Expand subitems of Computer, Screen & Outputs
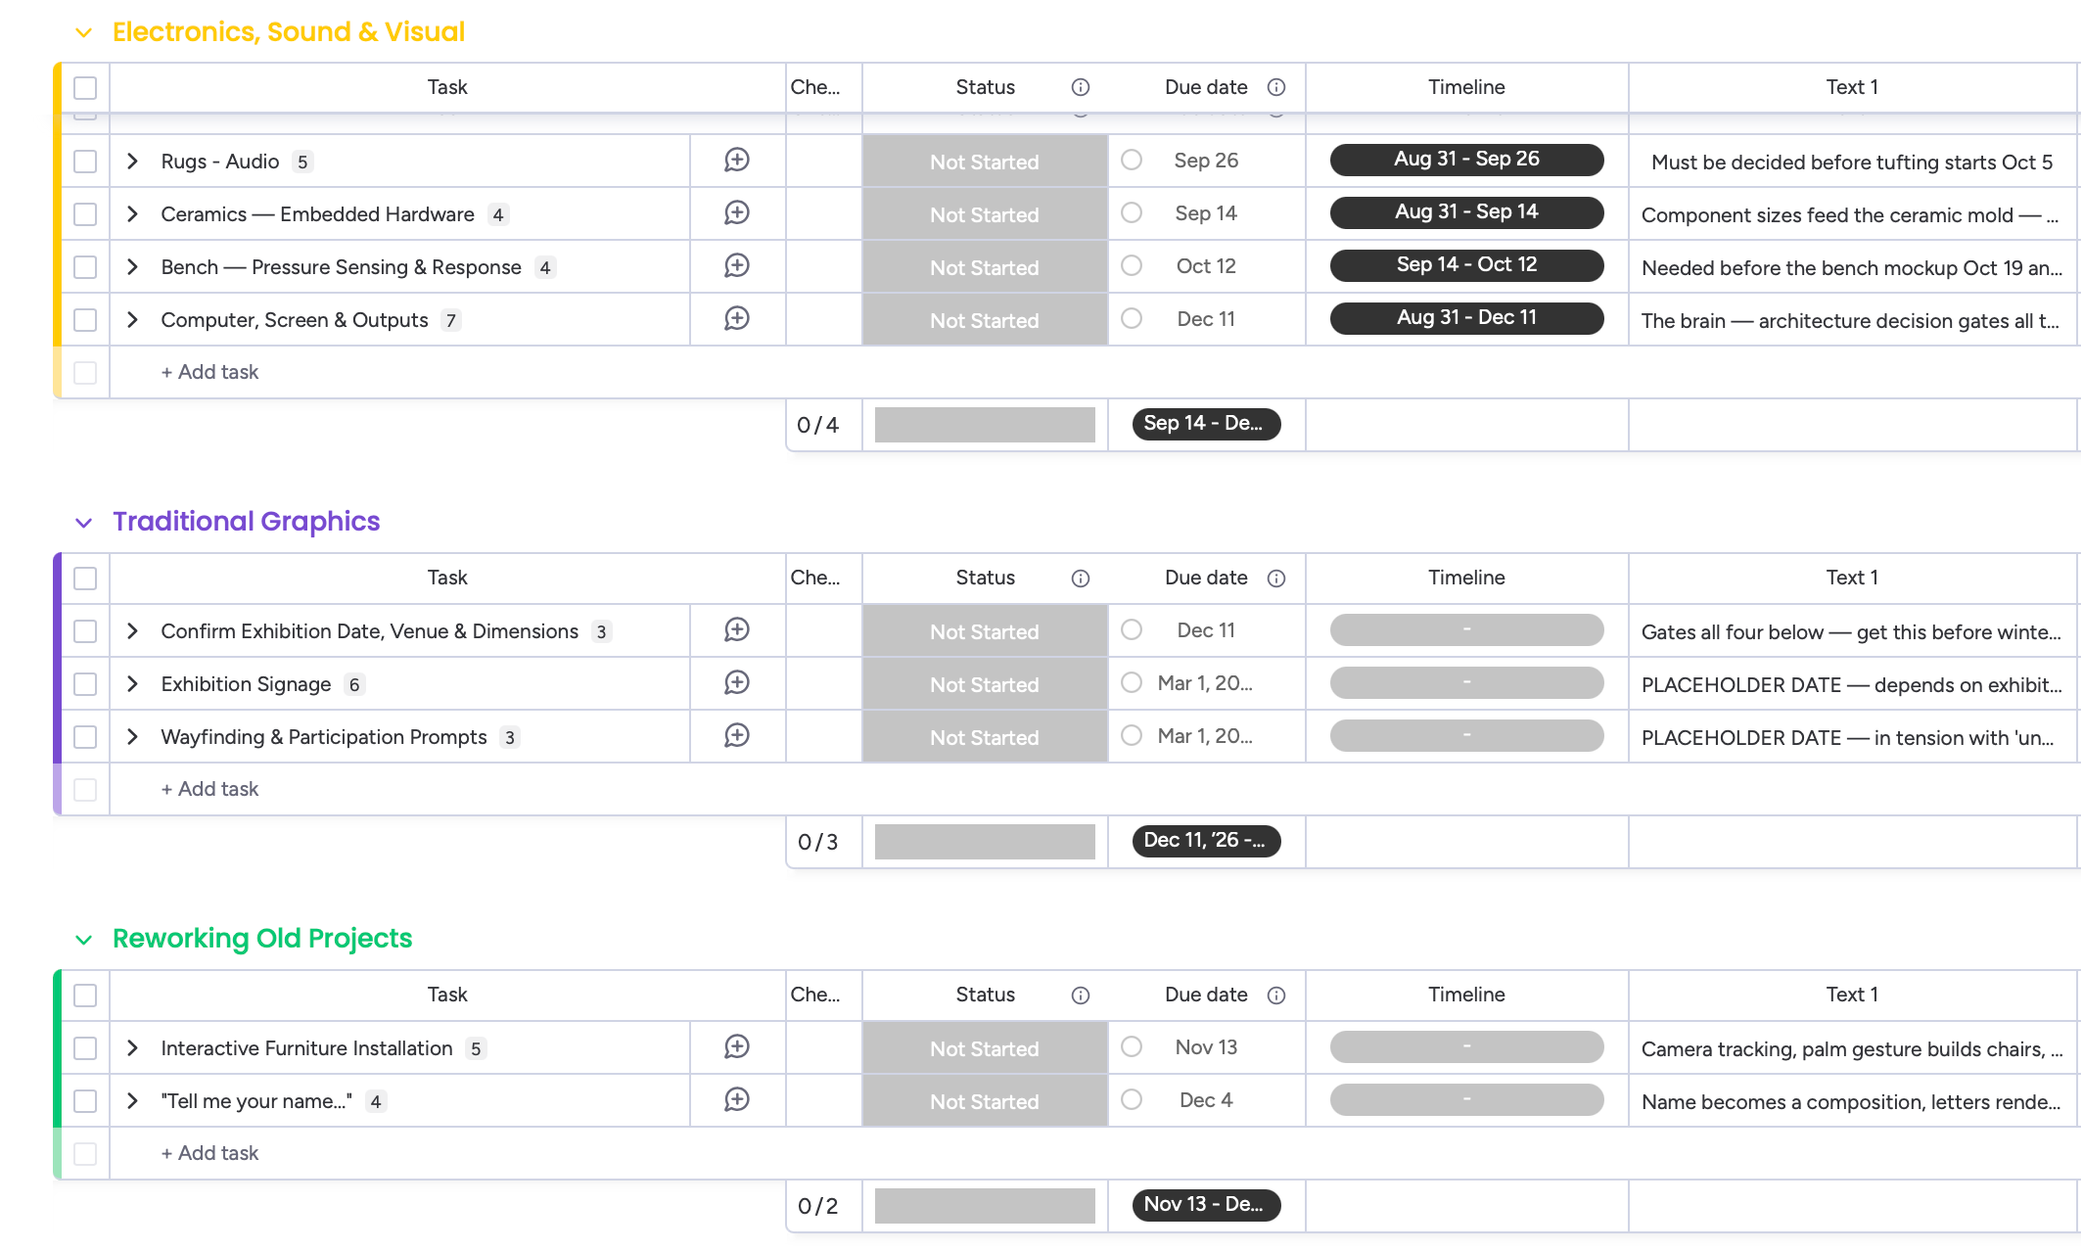The width and height of the screenshot is (2081, 1251). pos(132,320)
